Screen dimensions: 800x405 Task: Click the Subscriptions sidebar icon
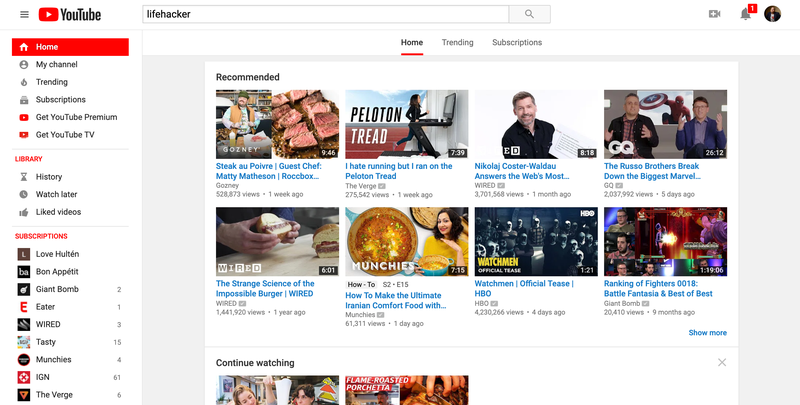click(x=23, y=100)
